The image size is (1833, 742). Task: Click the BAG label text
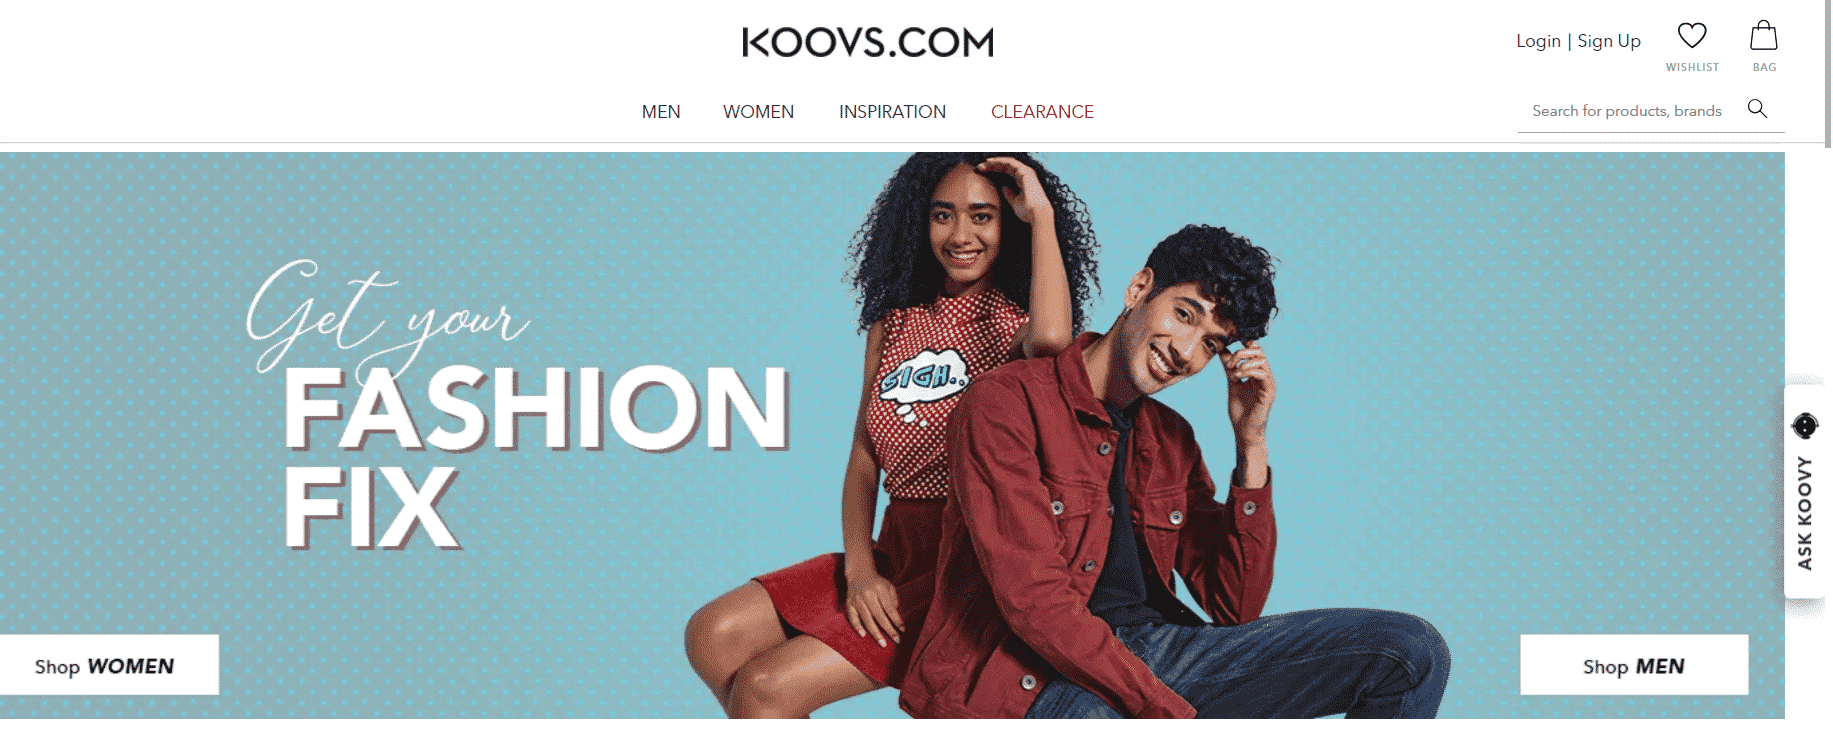click(1764, 68)
